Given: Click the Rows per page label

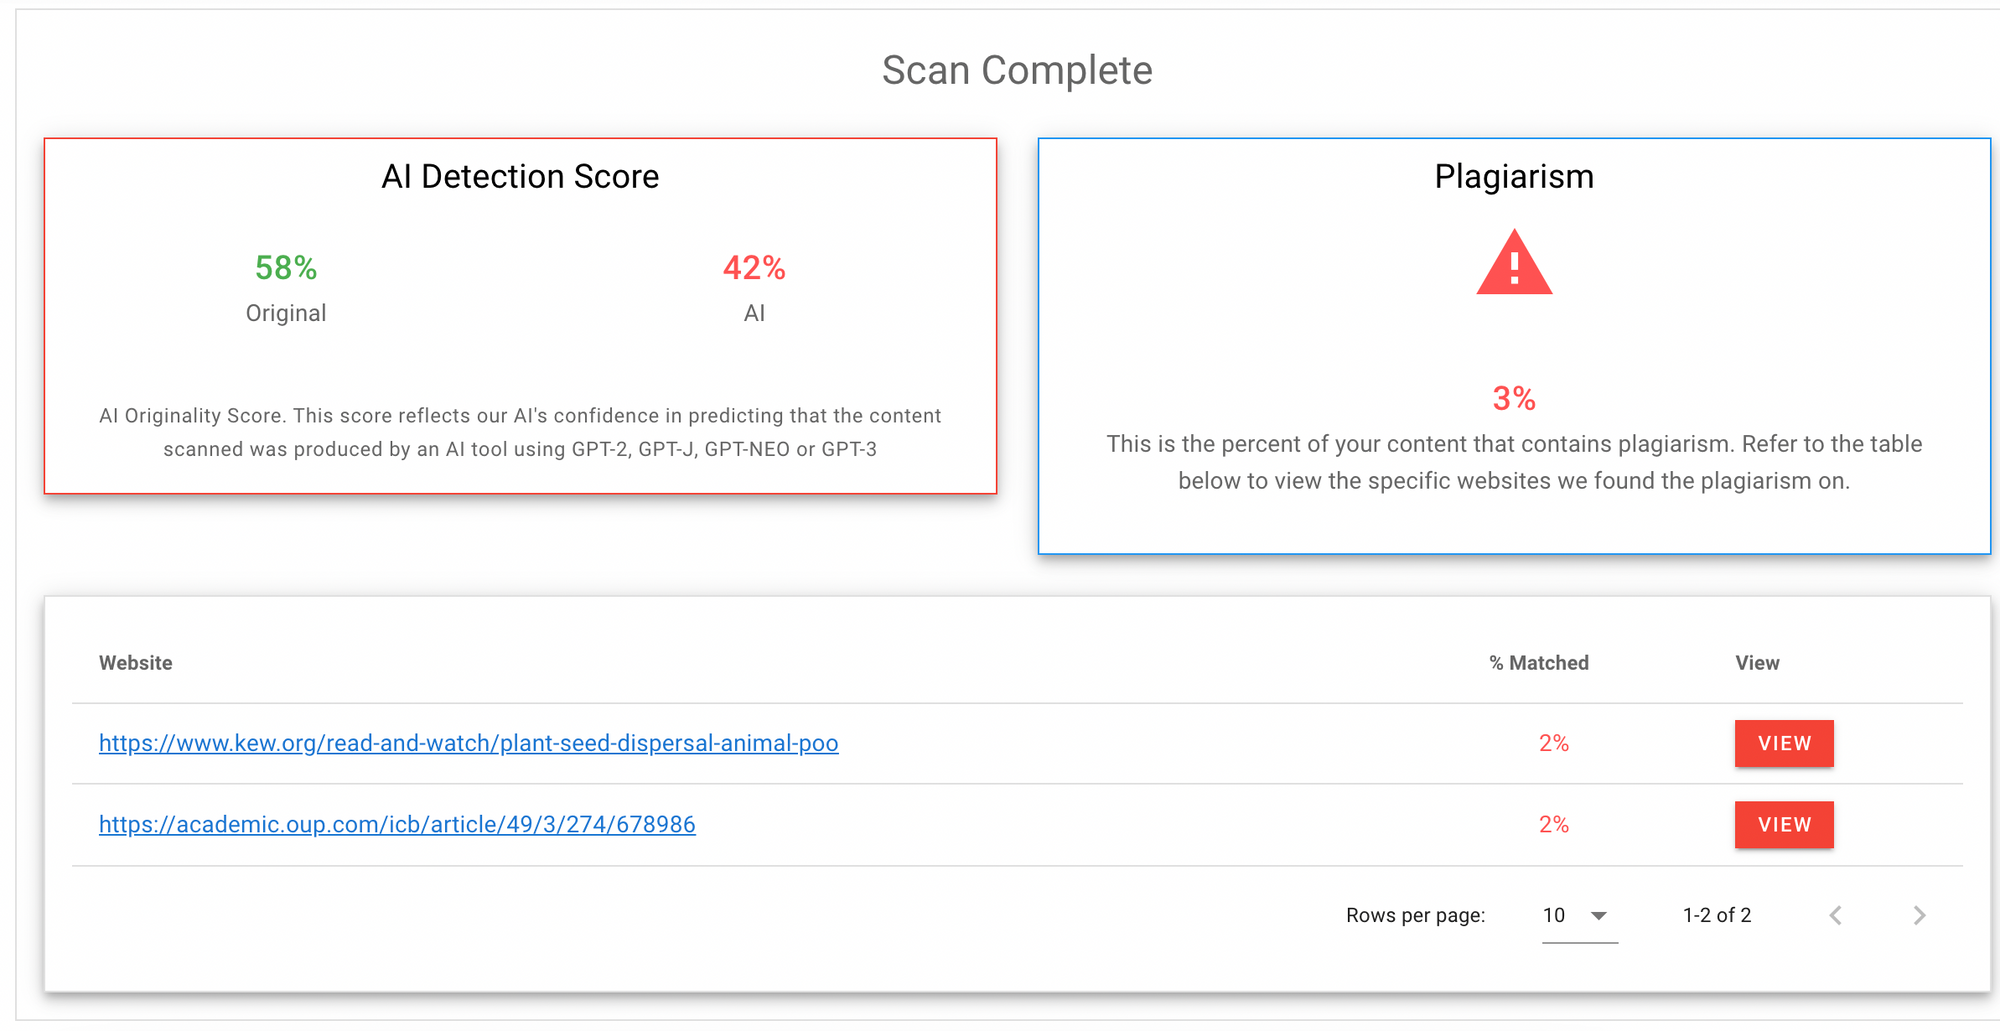Looking at the screenshot, I should [1415, 915].
